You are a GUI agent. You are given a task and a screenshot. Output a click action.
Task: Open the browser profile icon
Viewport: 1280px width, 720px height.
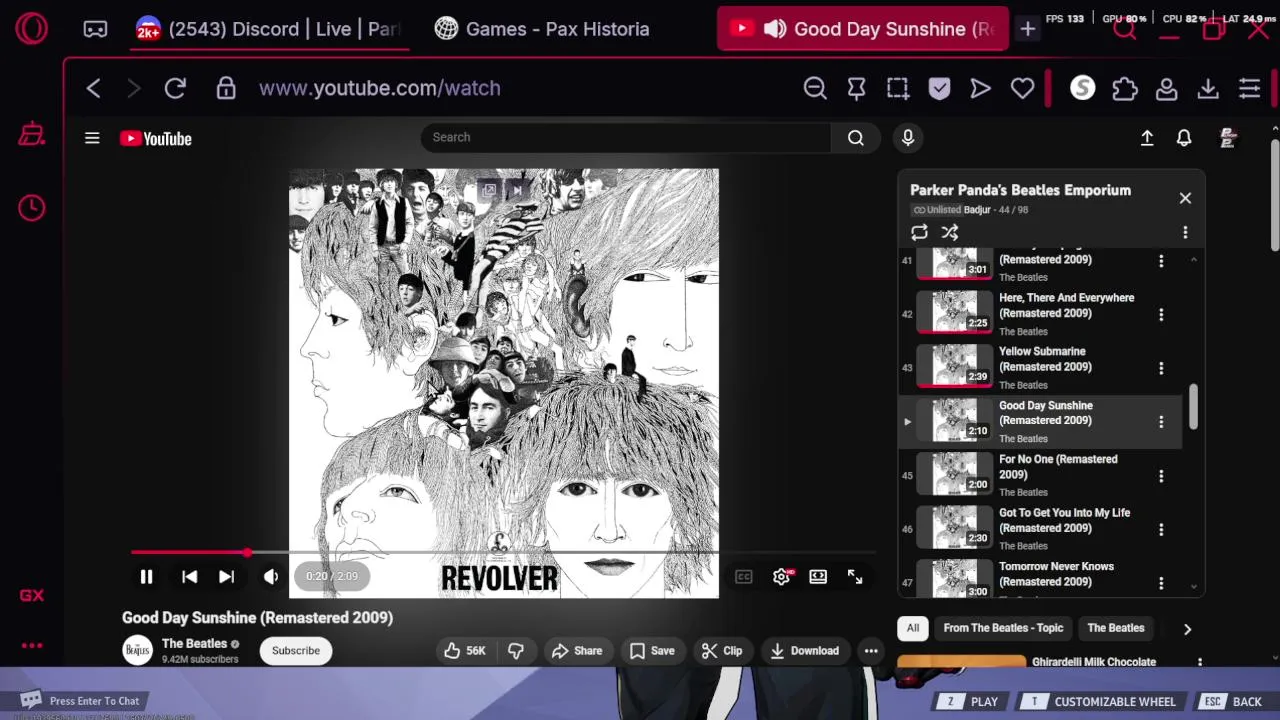click(x=1166, y=88)
